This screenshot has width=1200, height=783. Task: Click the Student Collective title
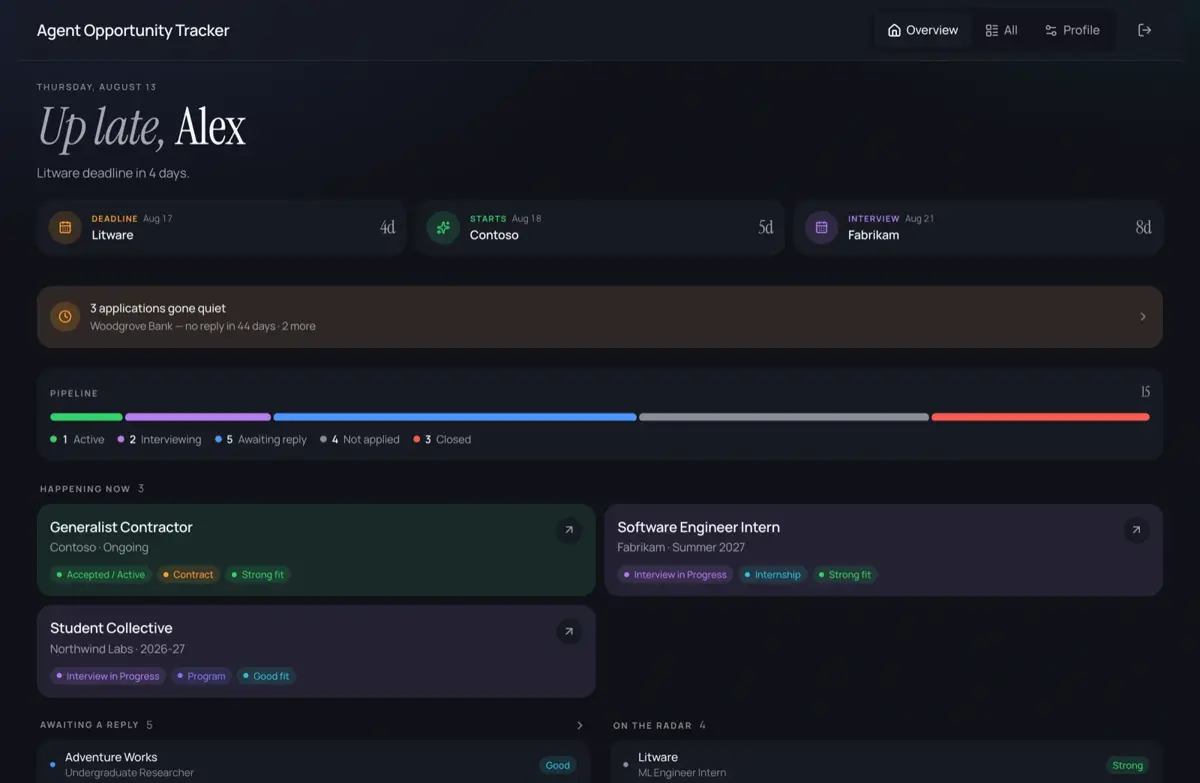coord(111,628)
